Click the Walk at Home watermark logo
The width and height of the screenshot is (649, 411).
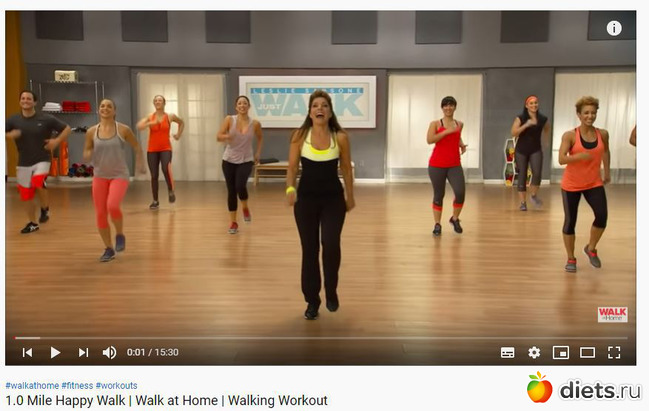(613, 315)
